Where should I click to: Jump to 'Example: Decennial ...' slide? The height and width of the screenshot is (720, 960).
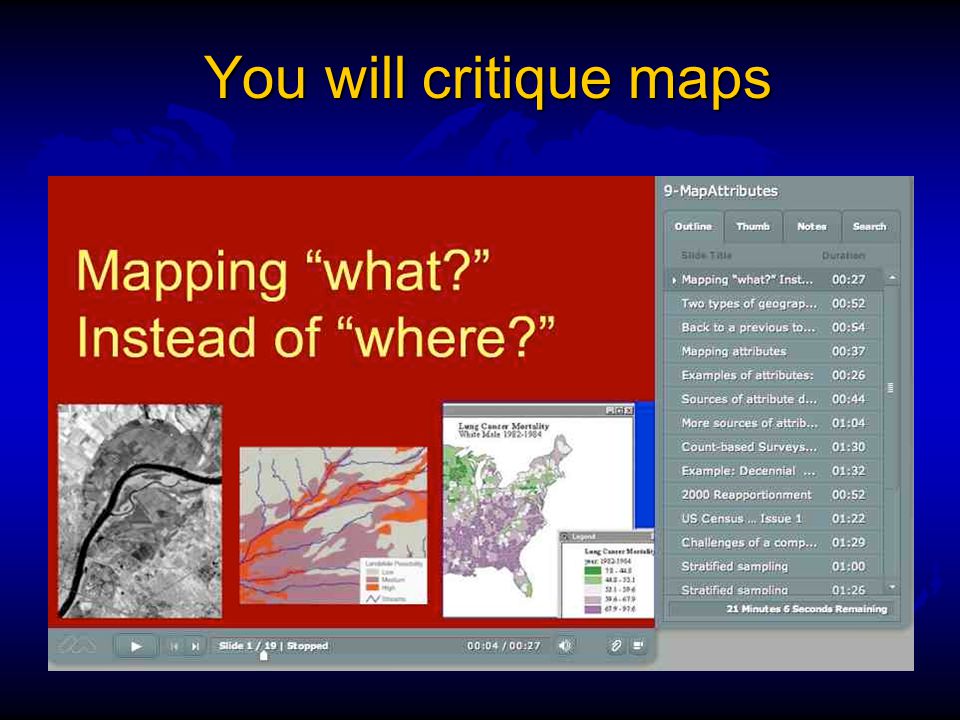[x=774, y=471]
